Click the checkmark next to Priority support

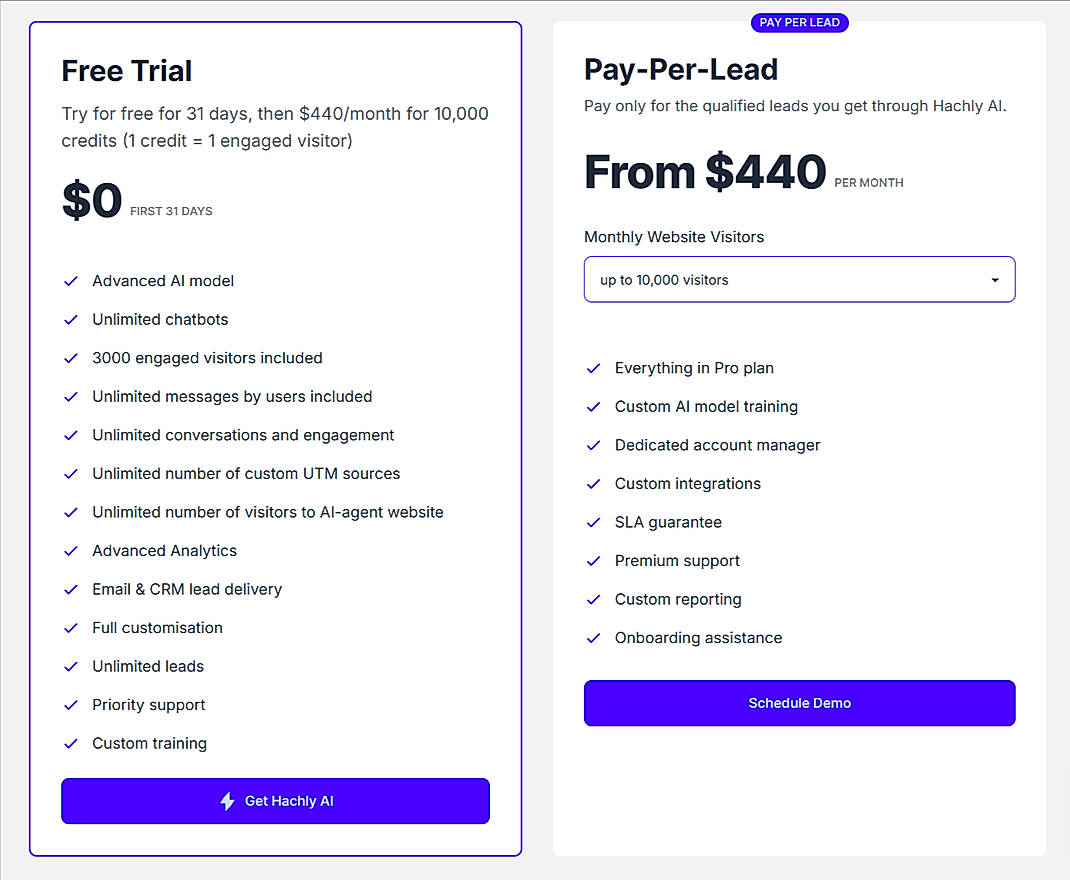coord(71,705)
